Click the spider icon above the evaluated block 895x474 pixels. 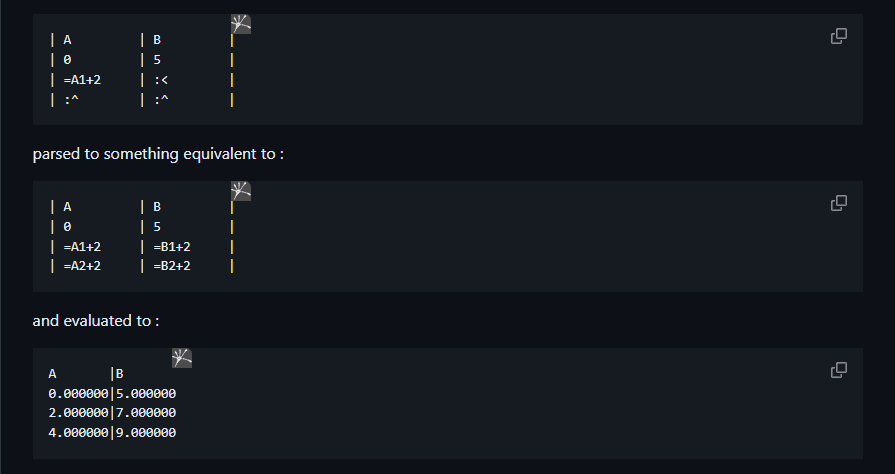pyautogui.click(x=182, y=358)
